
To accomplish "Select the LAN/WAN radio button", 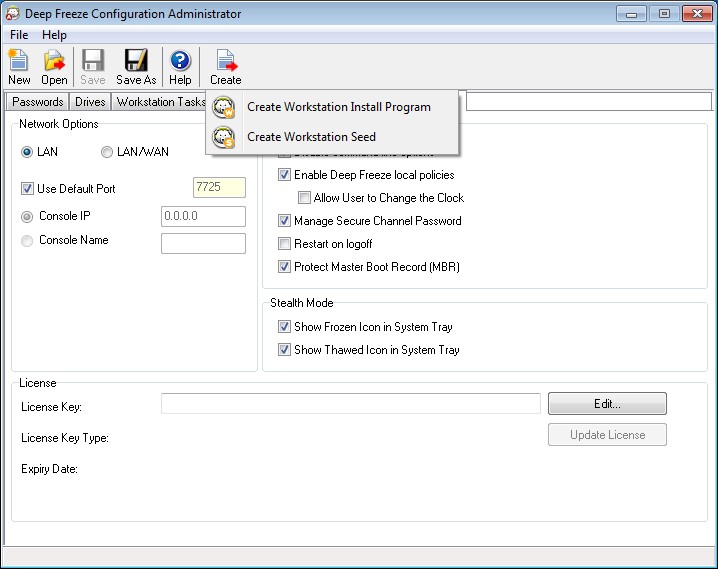I will click(x=107, y=152).
